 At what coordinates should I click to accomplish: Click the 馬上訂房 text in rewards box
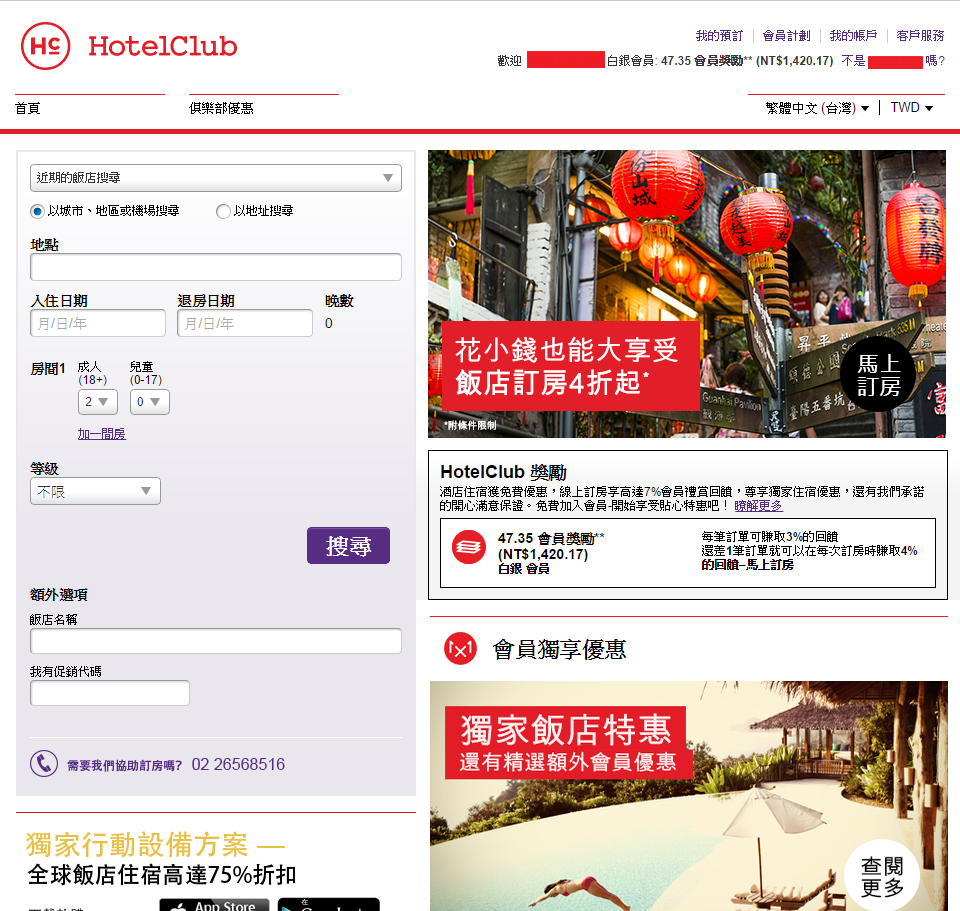[770, 565]
